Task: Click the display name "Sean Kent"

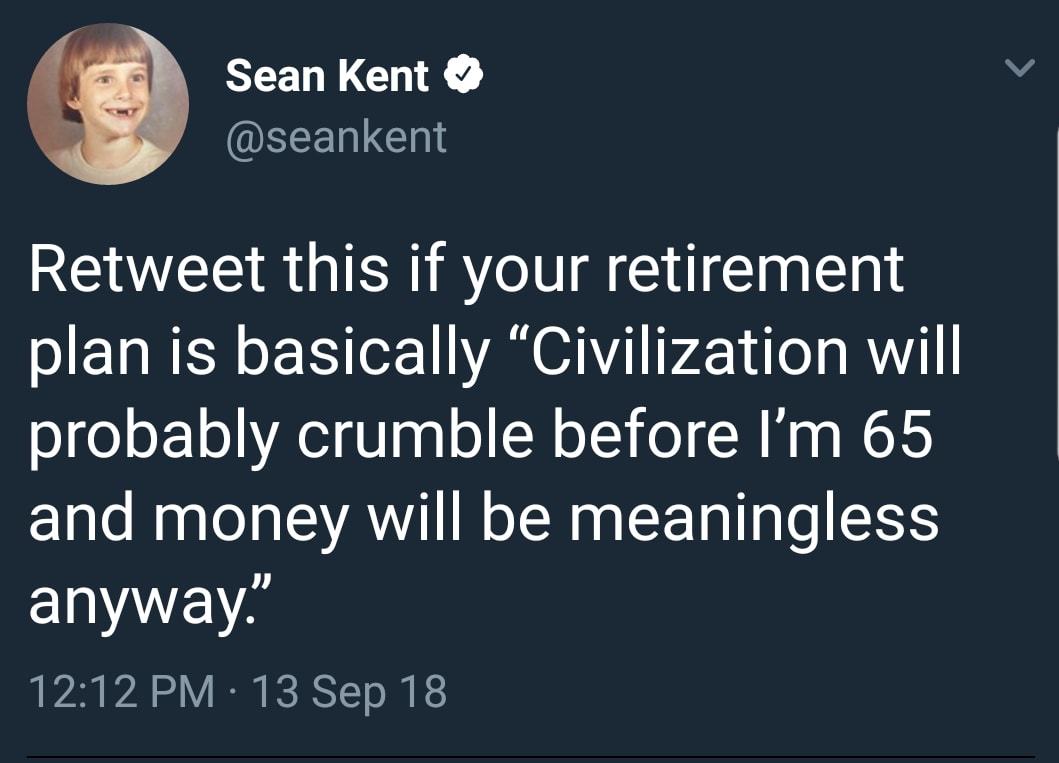Action: [x=327, y=76]
